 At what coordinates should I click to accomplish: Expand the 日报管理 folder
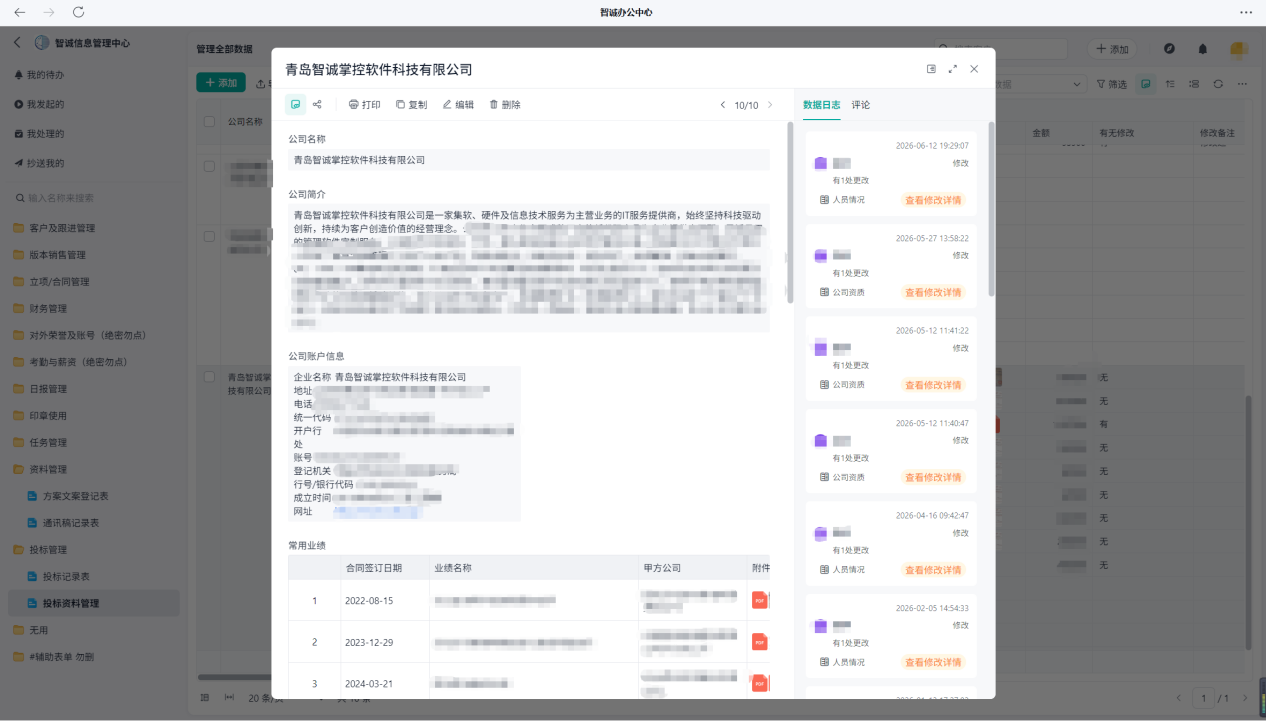[x=40, y=389]
